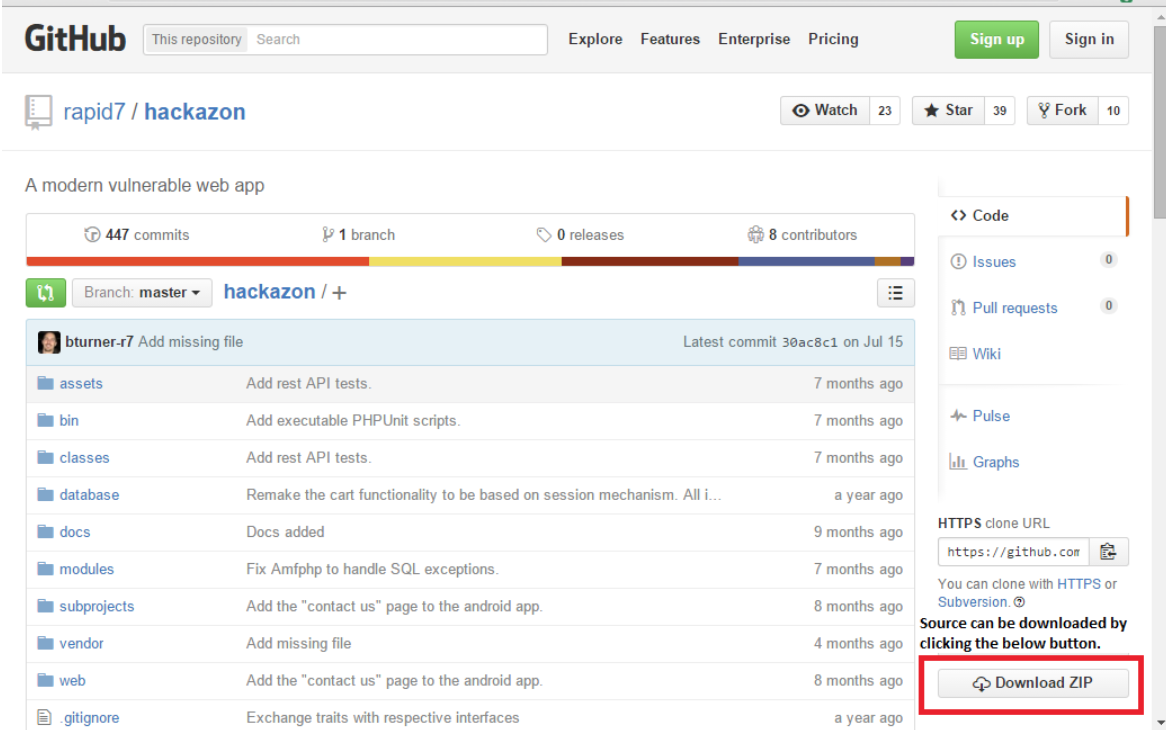
Task: Click the GitHub logo
Action: (75, 39)
